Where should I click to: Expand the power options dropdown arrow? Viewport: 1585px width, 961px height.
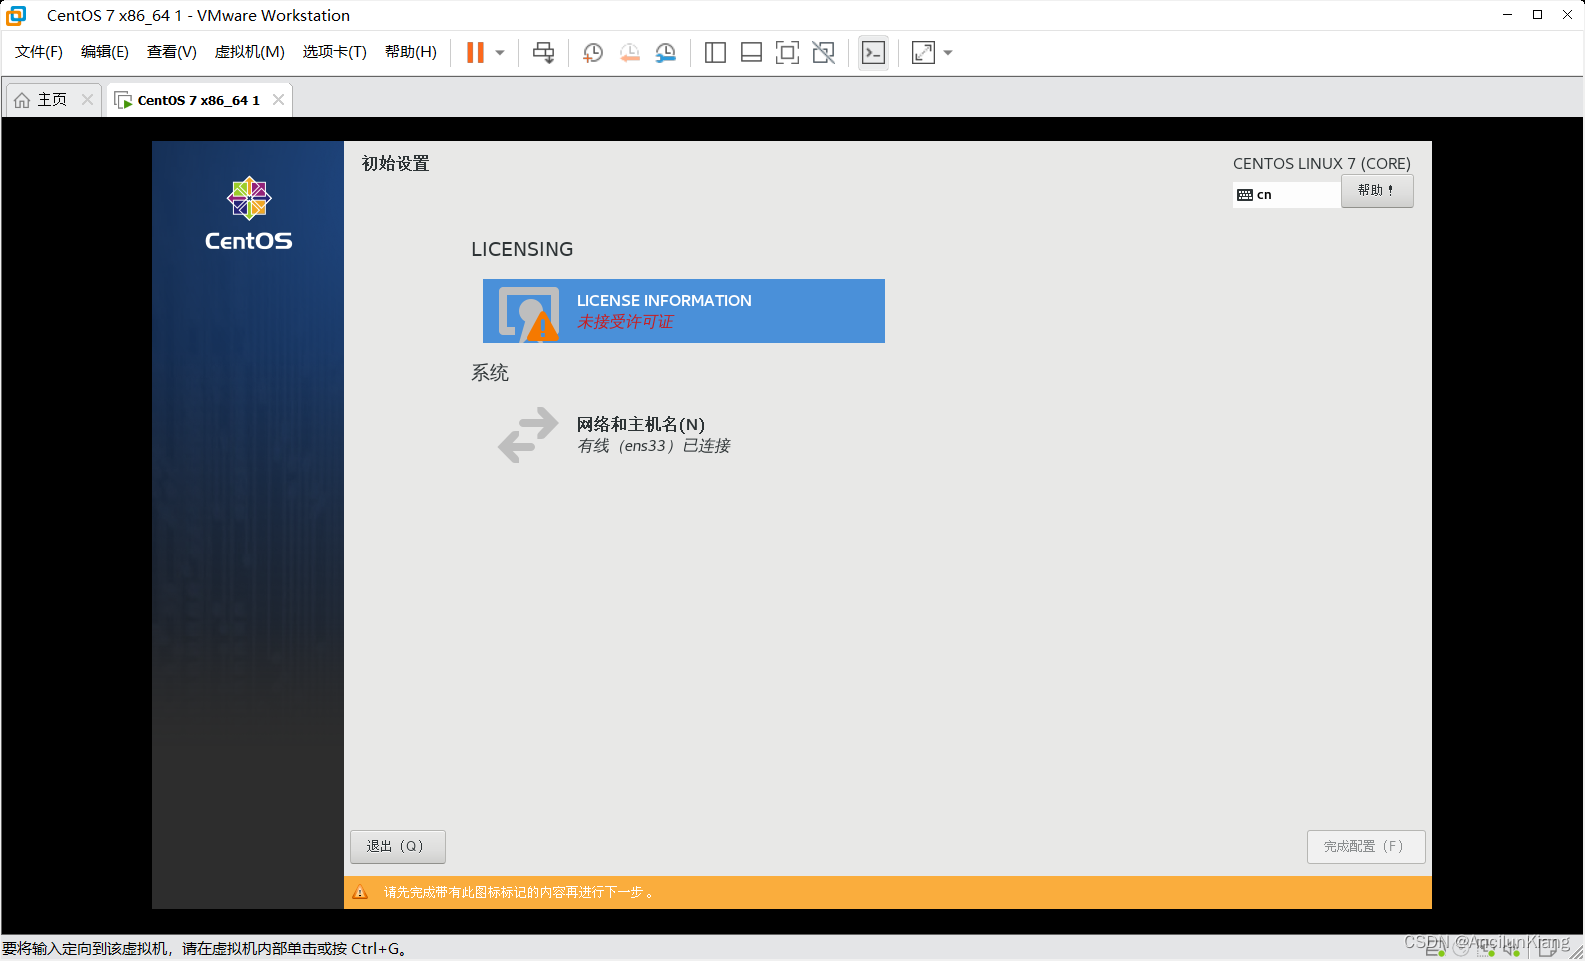click(x=500, y=53)
